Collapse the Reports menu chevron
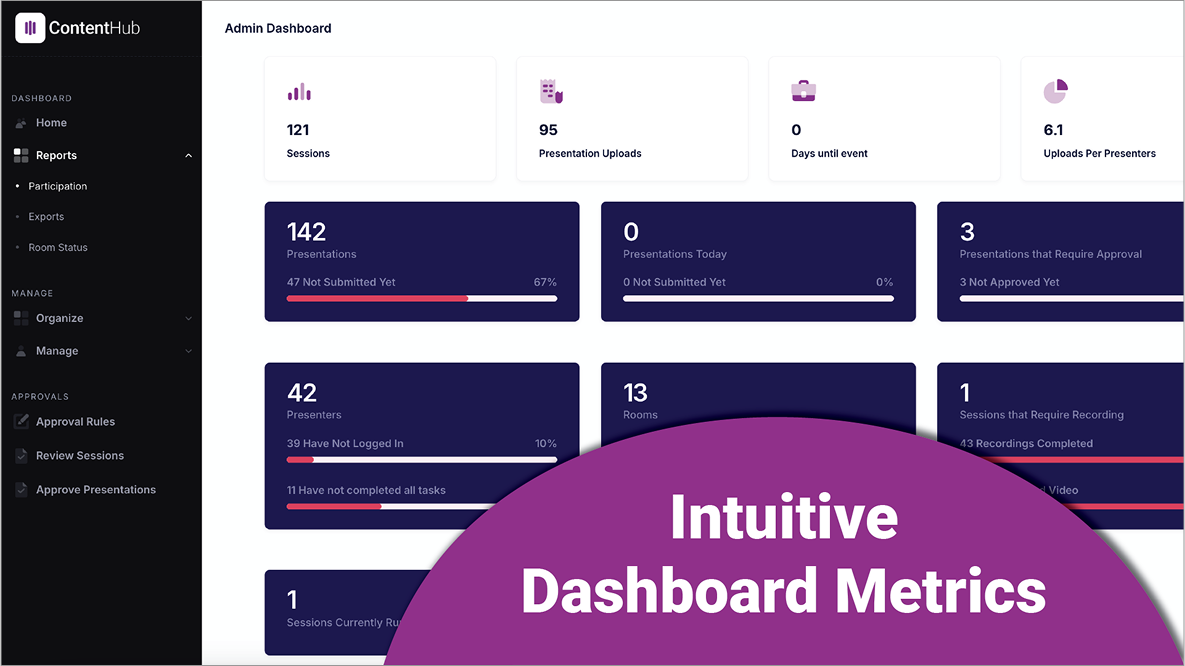Screen dimensions: 1185x666 (188, 156)
